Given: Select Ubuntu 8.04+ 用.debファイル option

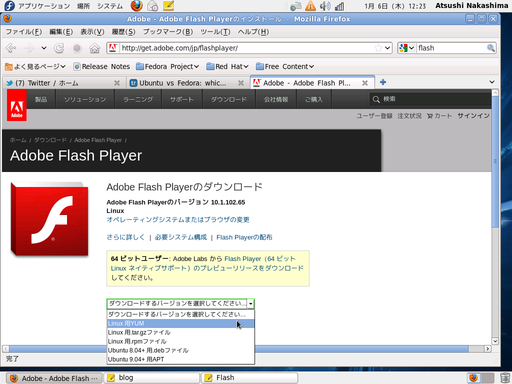Looking at the screenshot, I should point(180,350).
